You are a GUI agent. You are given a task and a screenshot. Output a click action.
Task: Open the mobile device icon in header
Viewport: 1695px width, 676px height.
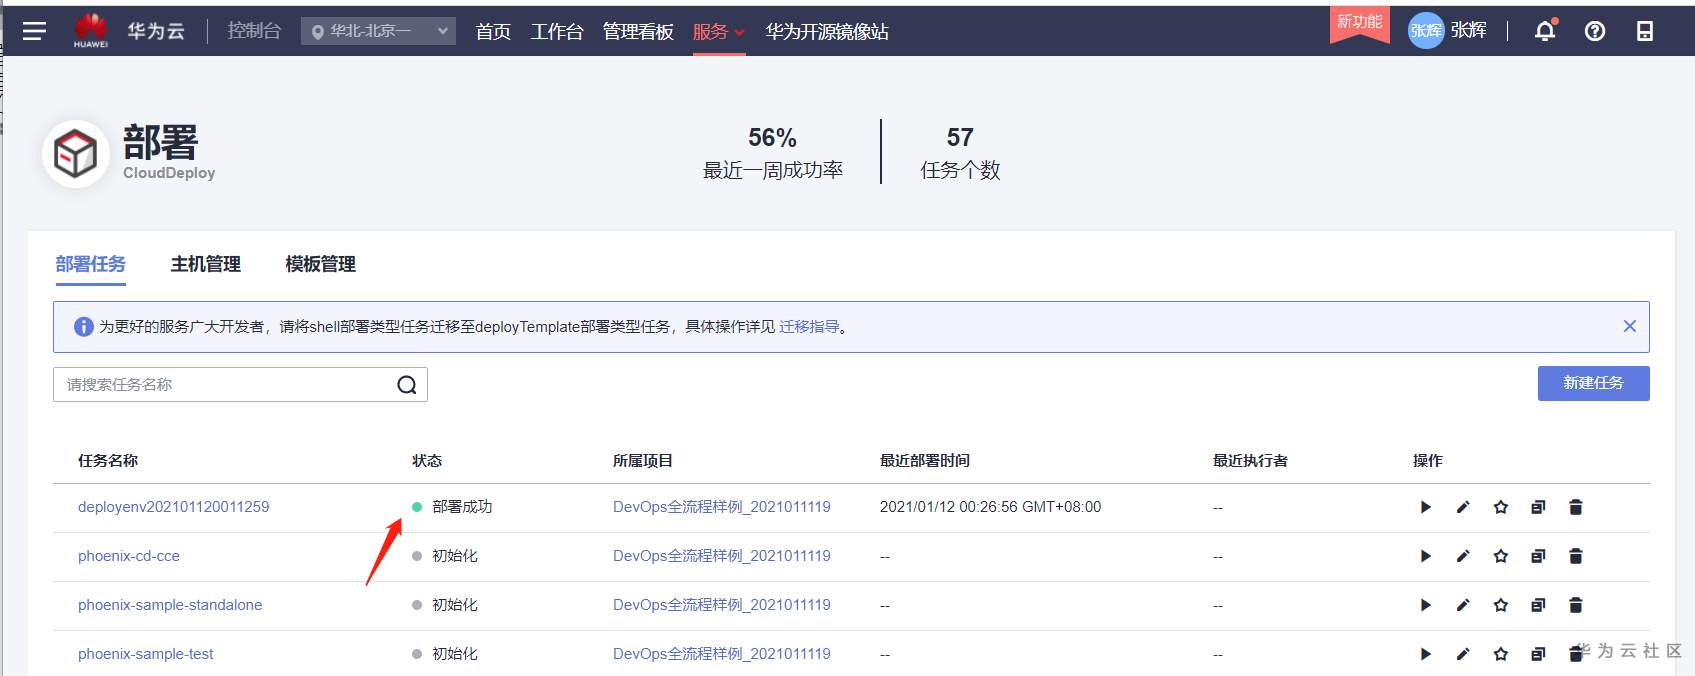coord(1645,31)
